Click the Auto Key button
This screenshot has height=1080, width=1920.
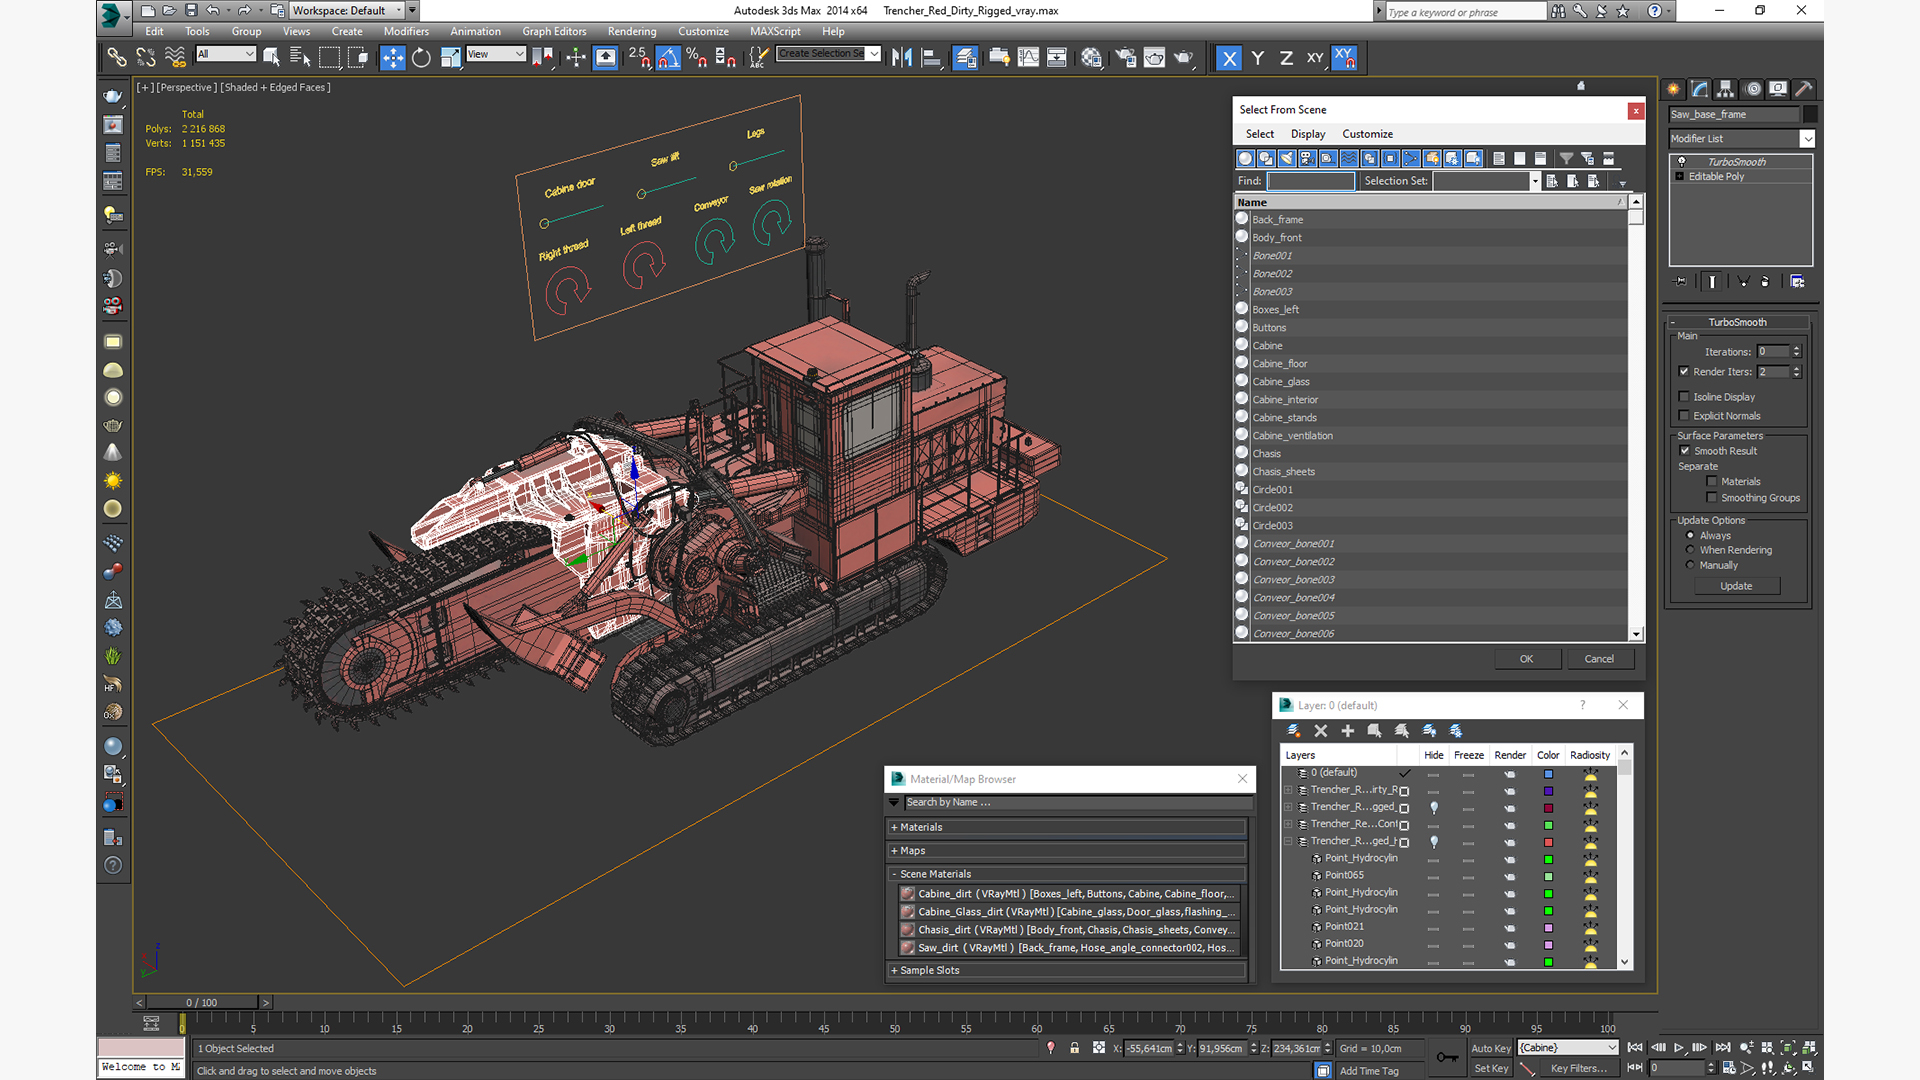1490,1049
